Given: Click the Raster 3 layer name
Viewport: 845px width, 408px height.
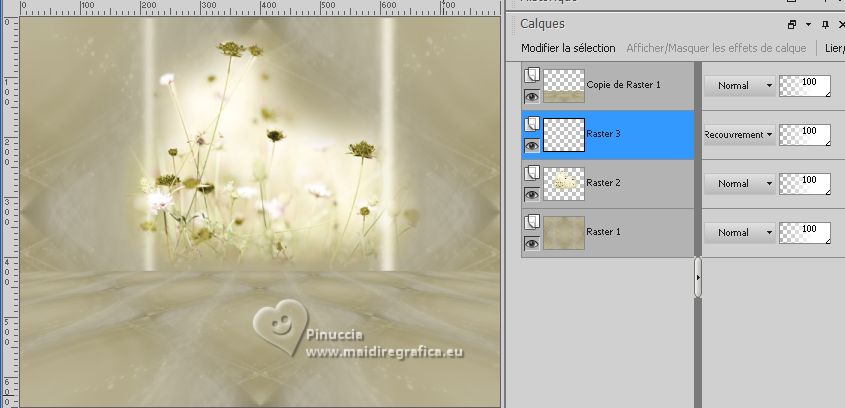Looking at the screenshot, I should 604,134.
